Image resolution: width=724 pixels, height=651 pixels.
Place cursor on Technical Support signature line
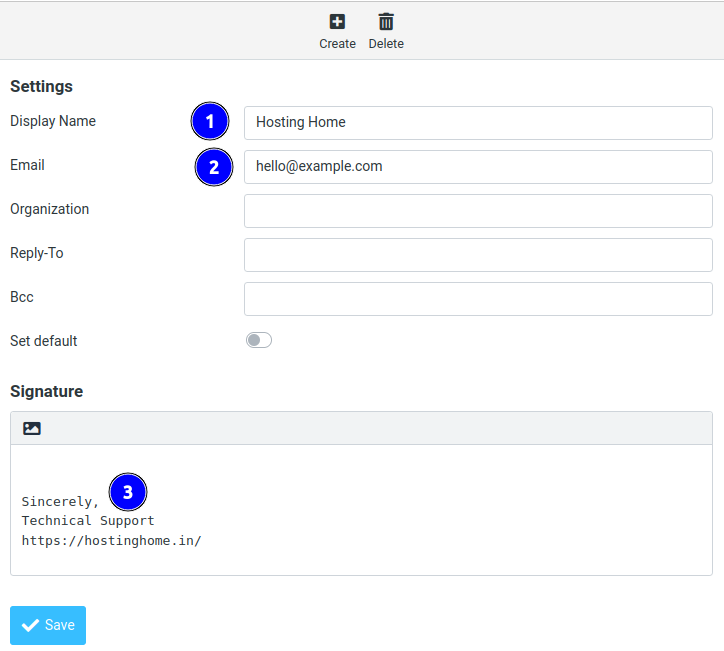[88, 521]
